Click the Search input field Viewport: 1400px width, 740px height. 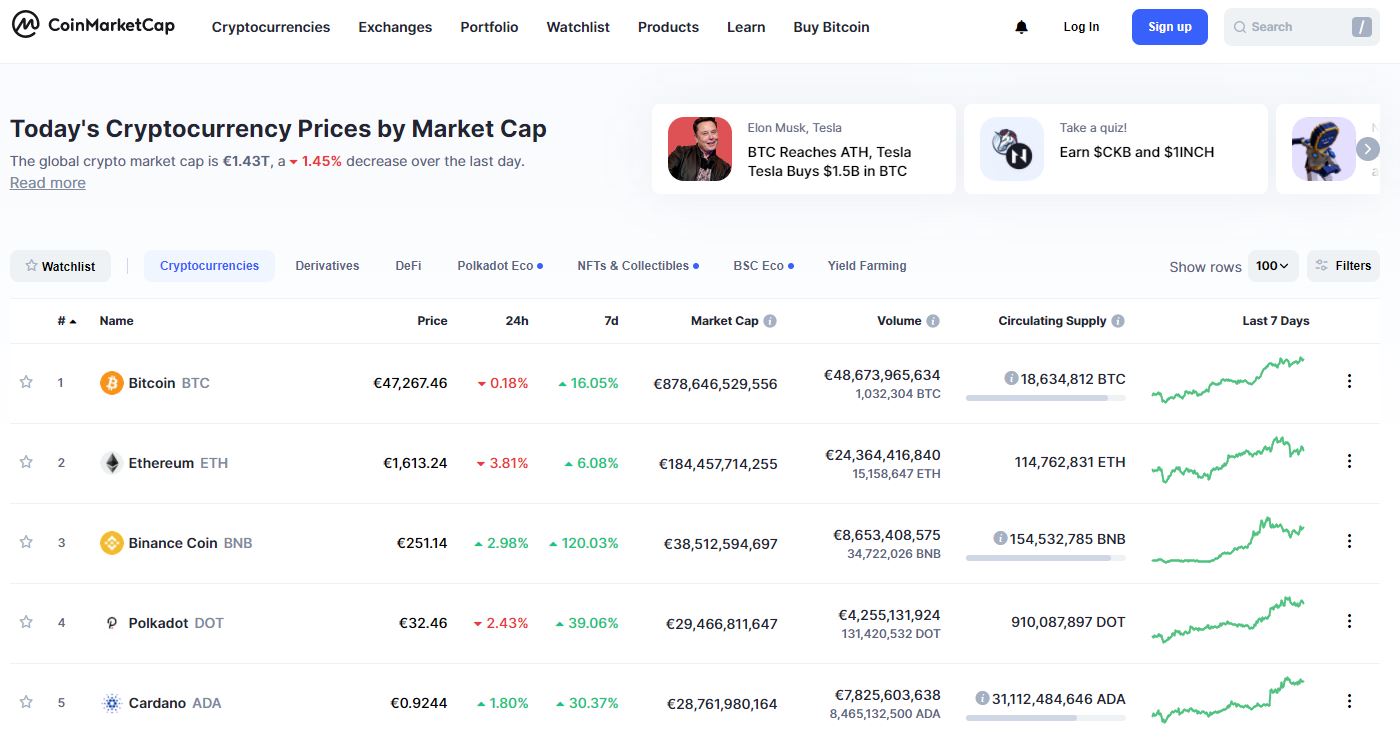point(1302,27)
